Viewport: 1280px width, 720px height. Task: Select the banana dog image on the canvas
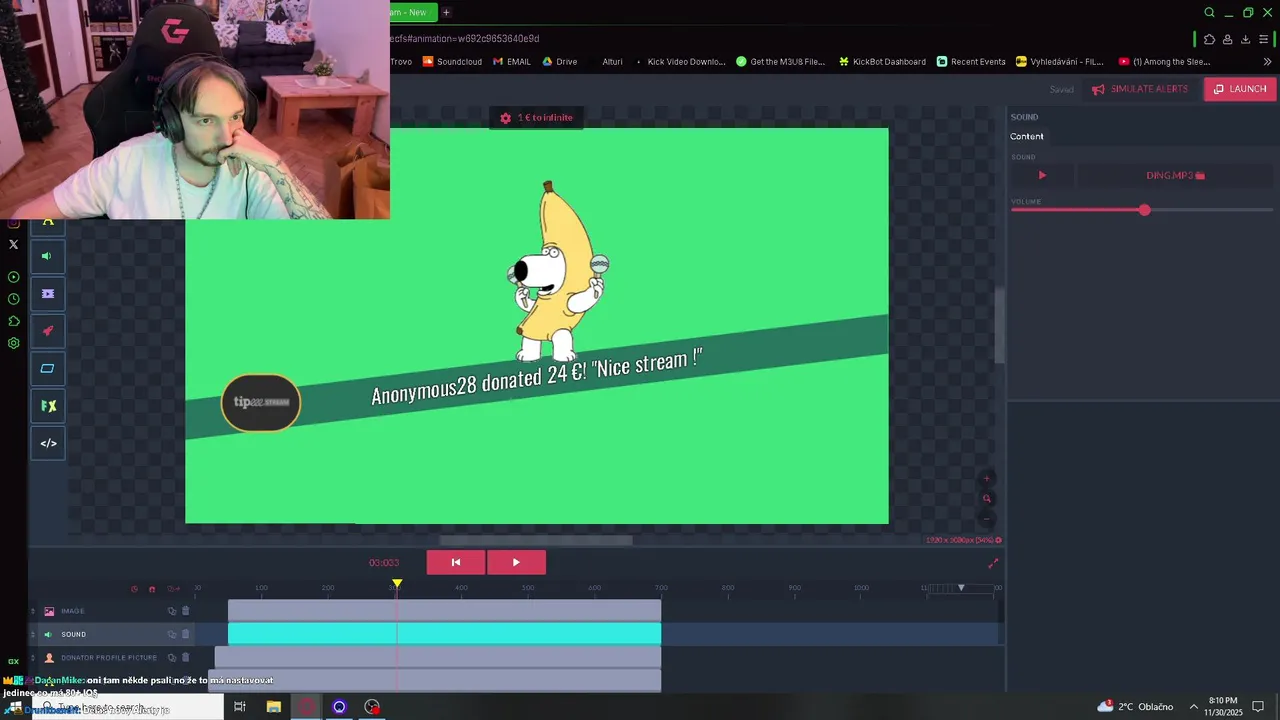(x=556, y=272)
